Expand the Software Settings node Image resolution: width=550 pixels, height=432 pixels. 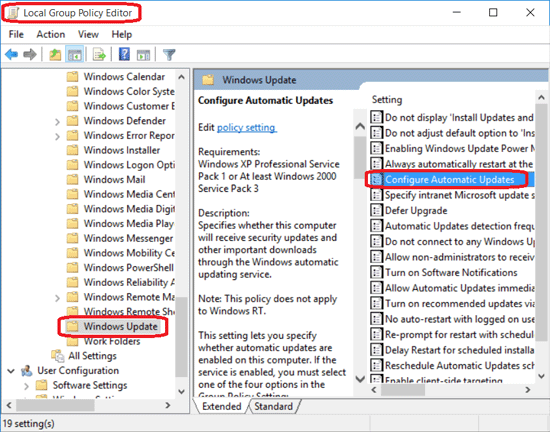coord(26,386)
